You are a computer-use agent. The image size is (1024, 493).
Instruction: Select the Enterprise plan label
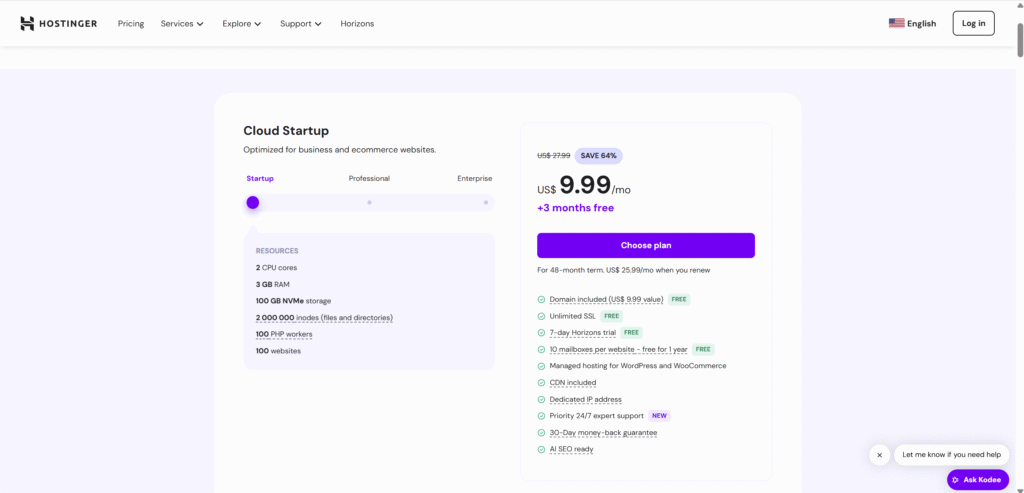pos(475,178)
